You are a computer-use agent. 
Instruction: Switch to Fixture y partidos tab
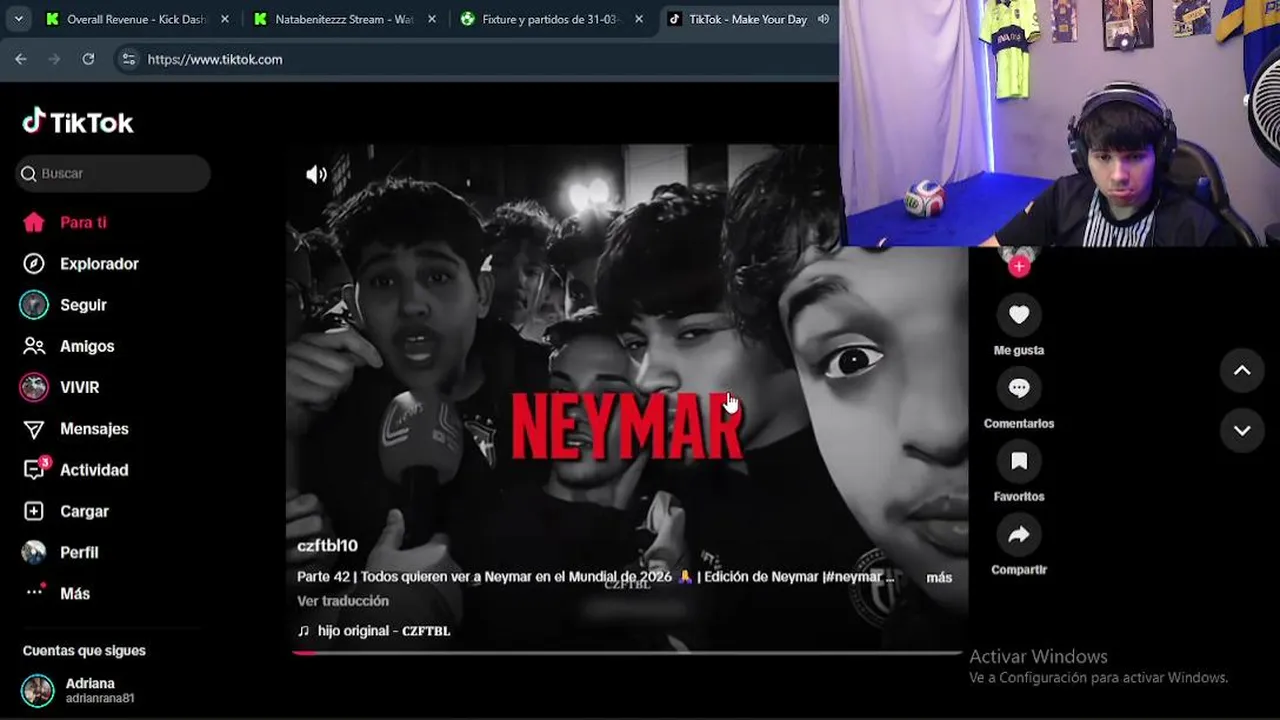coord(551,19)
